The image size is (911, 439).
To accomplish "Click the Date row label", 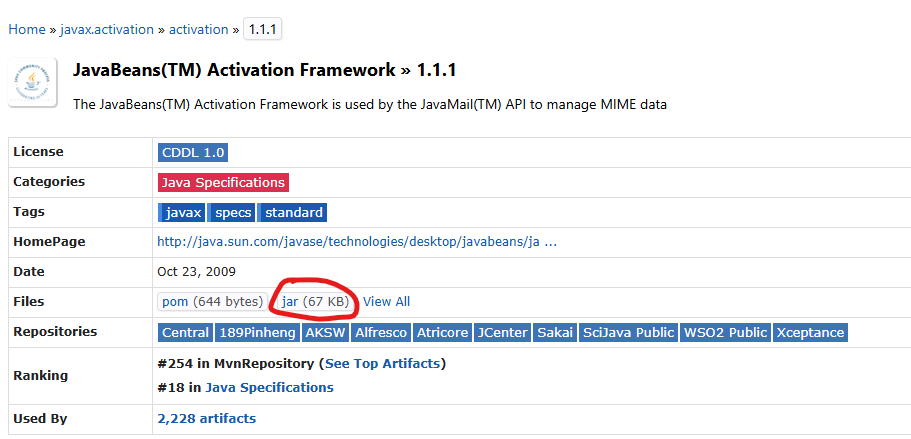I will tap(29, 272).
